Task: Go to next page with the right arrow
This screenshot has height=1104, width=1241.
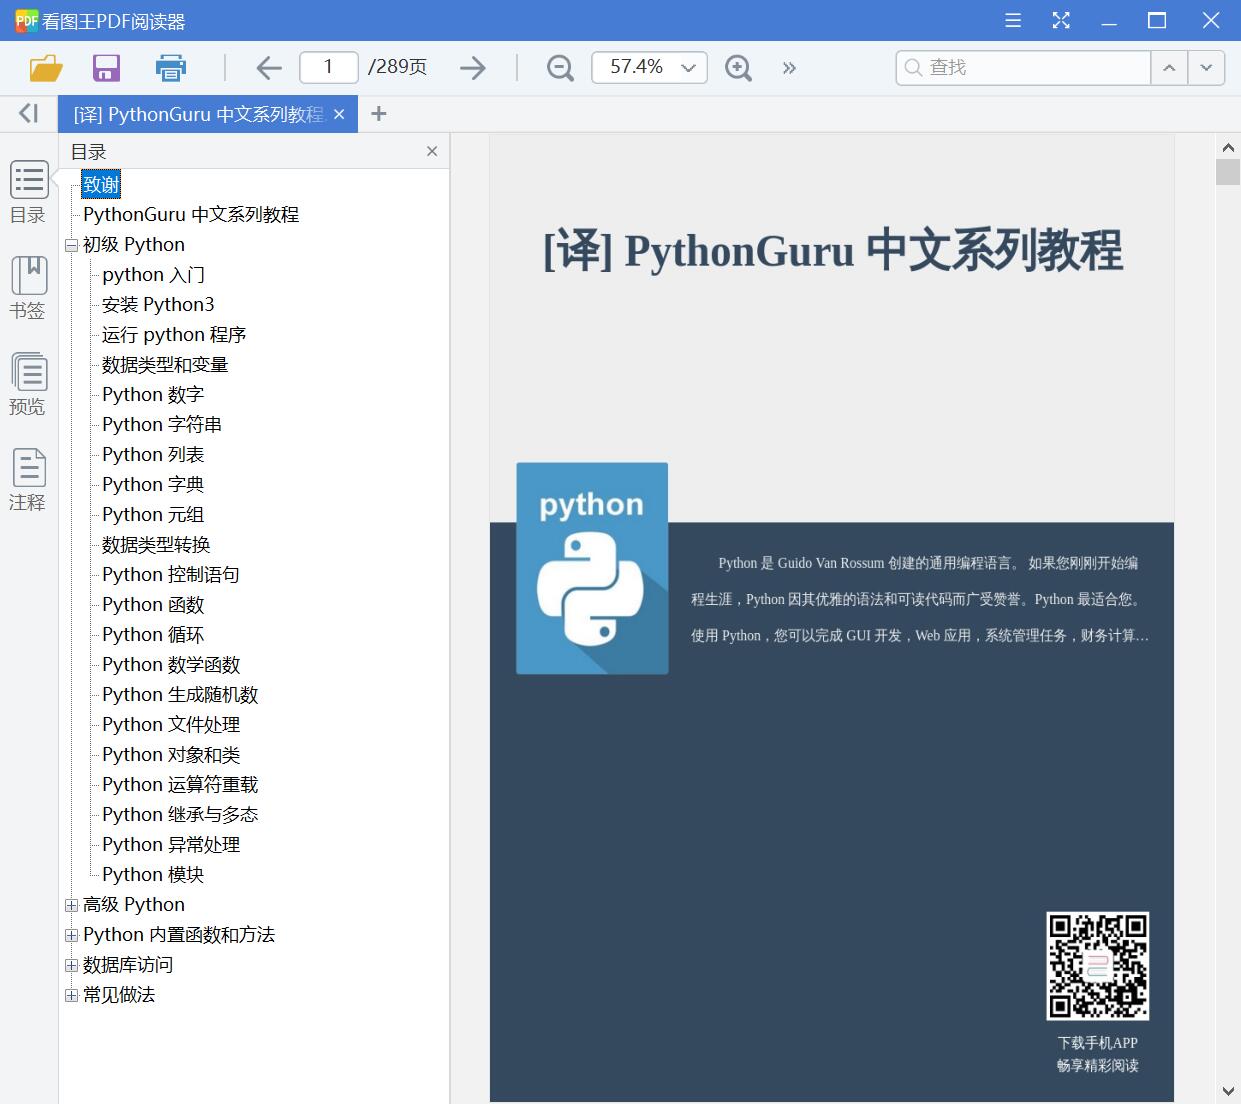Action: 472,67
